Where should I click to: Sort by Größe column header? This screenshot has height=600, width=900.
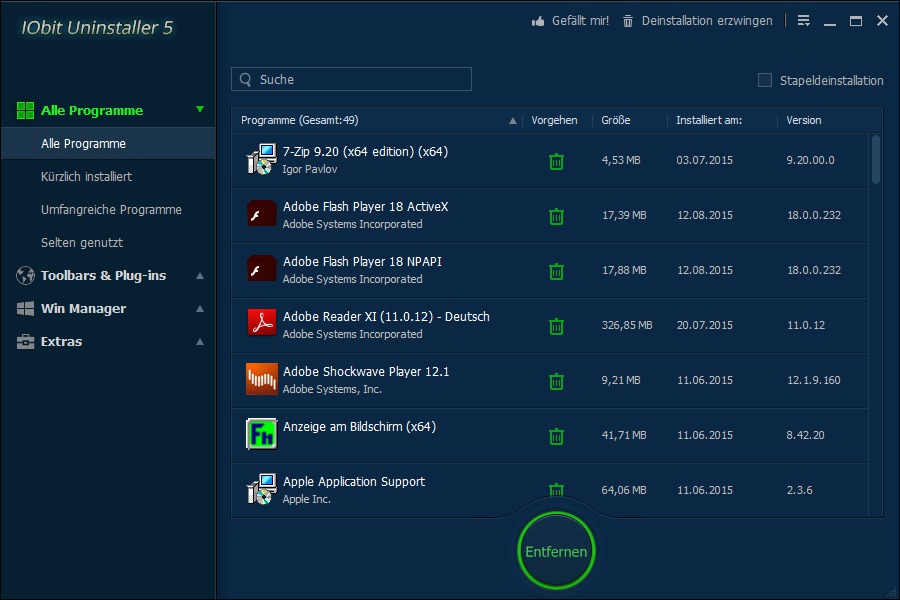click(616, 120)
